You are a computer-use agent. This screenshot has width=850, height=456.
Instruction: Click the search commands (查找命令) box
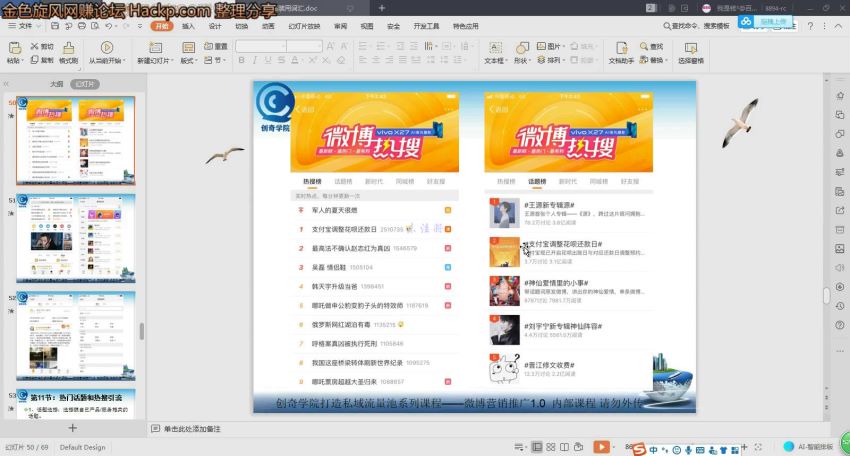click(697, 25)
